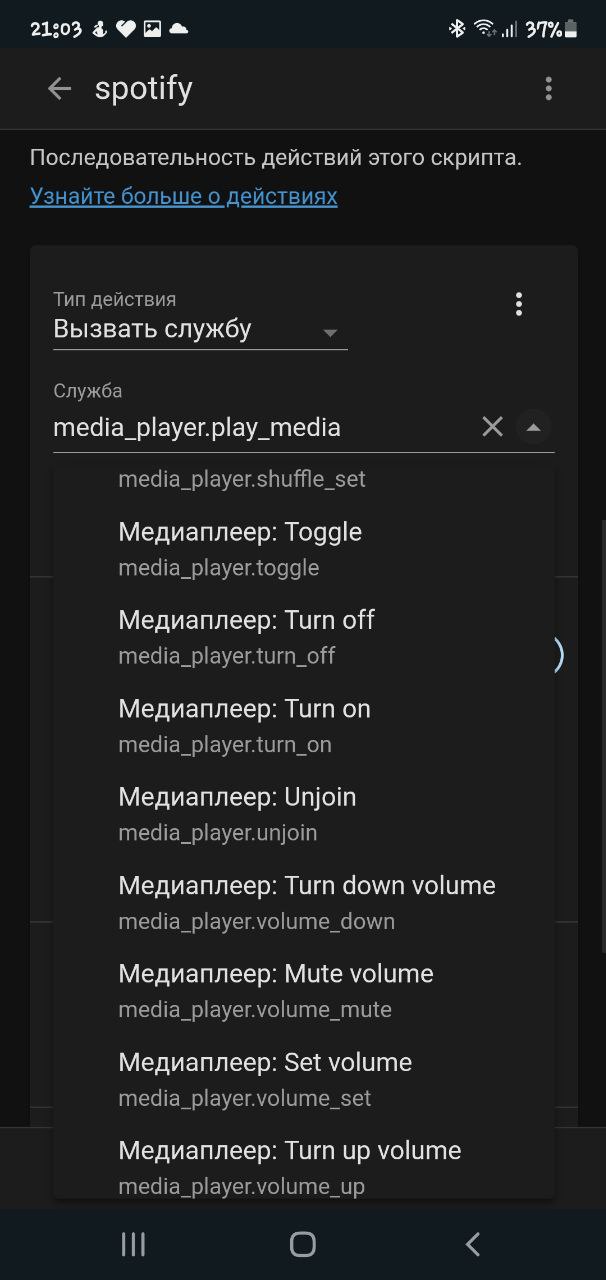Choose 'Медиаплеер: Mute volume' service
Image resolution: width=606 pixels, height=1280 pixels.
(x=304, y=990)
